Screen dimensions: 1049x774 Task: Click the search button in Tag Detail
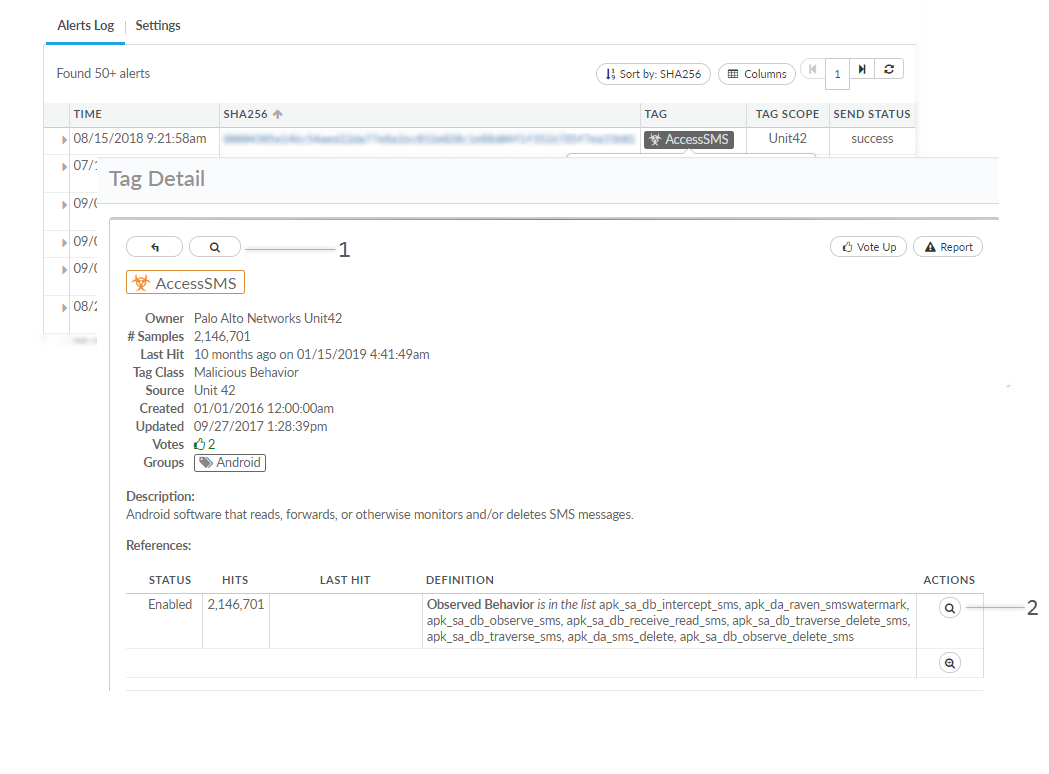215,247
